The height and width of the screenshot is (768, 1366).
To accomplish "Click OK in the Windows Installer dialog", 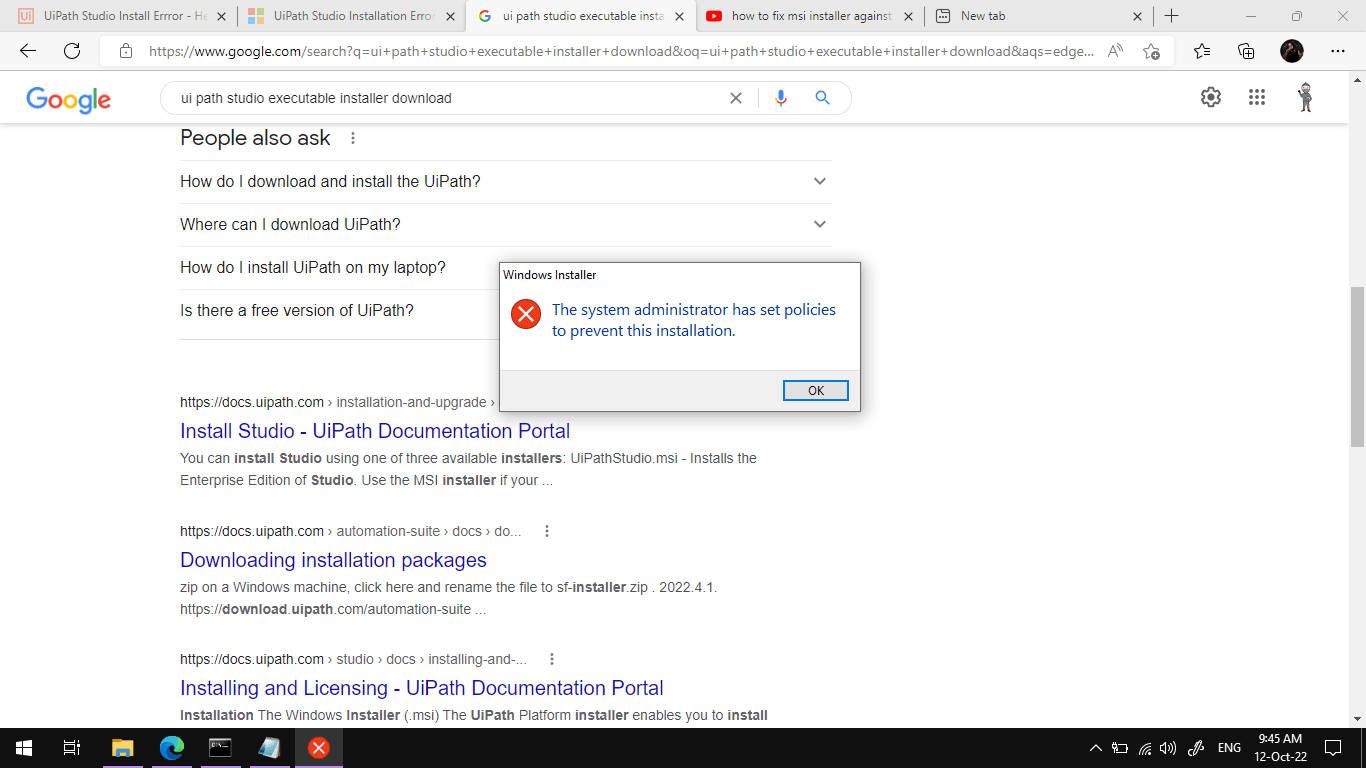I will [x=815, y=390].
